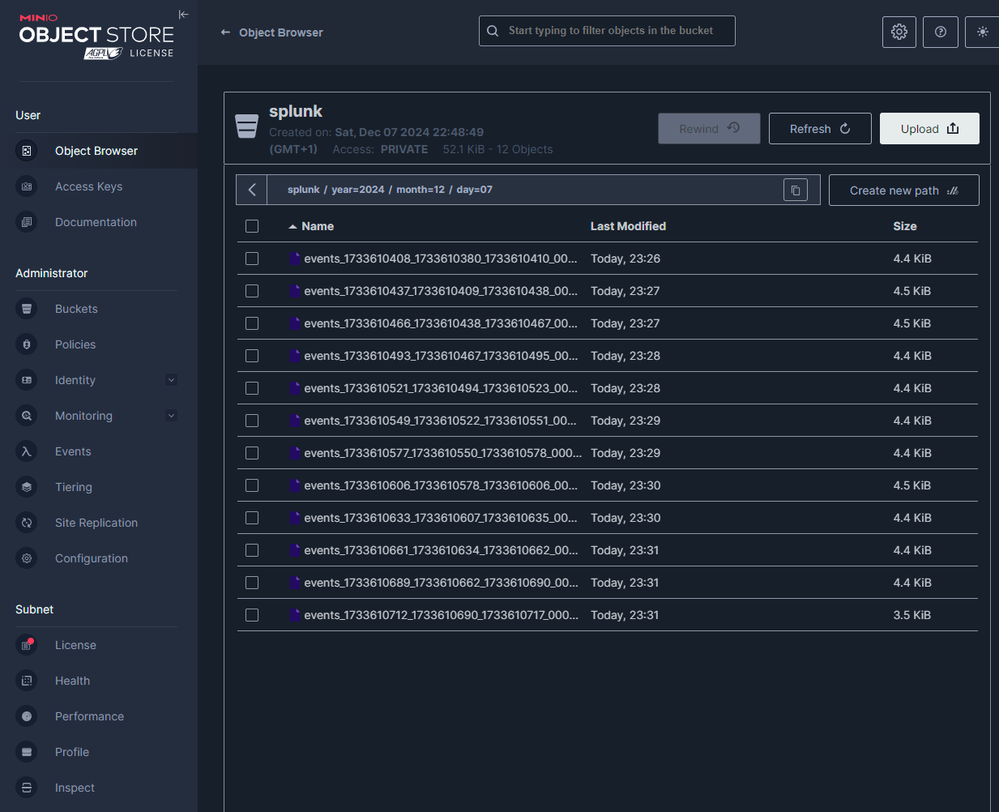Navigate to month=12 in breadcrumb path
Viewport: 999px width, 812px height.
420,190
